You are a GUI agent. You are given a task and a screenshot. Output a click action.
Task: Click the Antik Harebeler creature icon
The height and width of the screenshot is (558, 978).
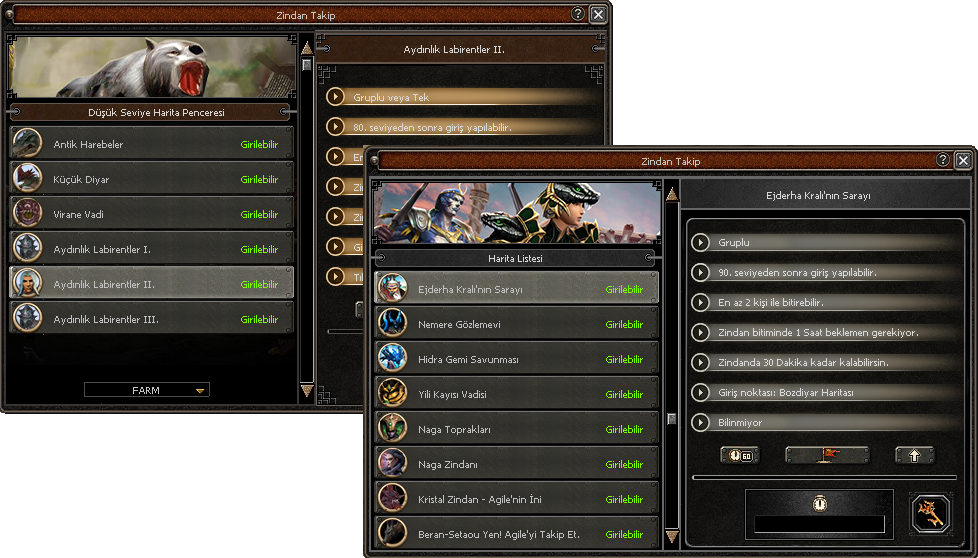pyautogui.click(x=27, y=143)
